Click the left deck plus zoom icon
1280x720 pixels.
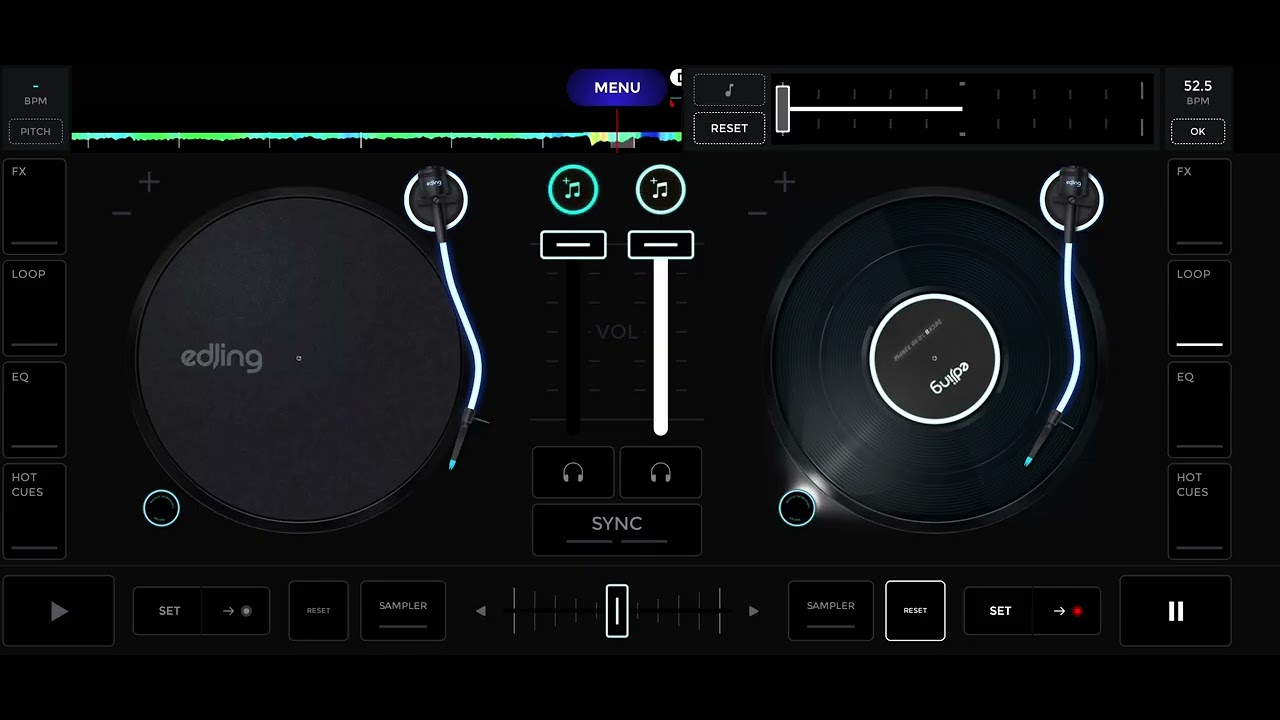[x=149, y=182]
